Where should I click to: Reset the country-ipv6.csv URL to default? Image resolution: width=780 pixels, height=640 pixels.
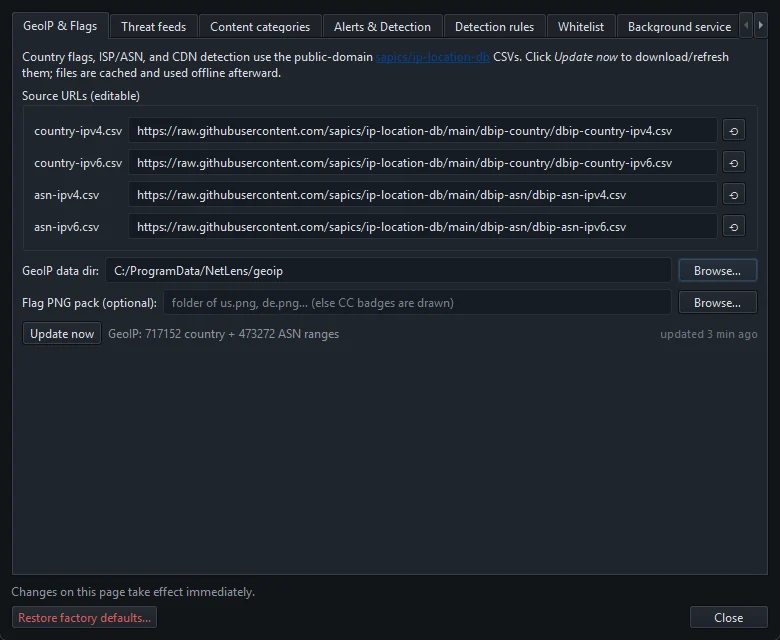point(733,163)
